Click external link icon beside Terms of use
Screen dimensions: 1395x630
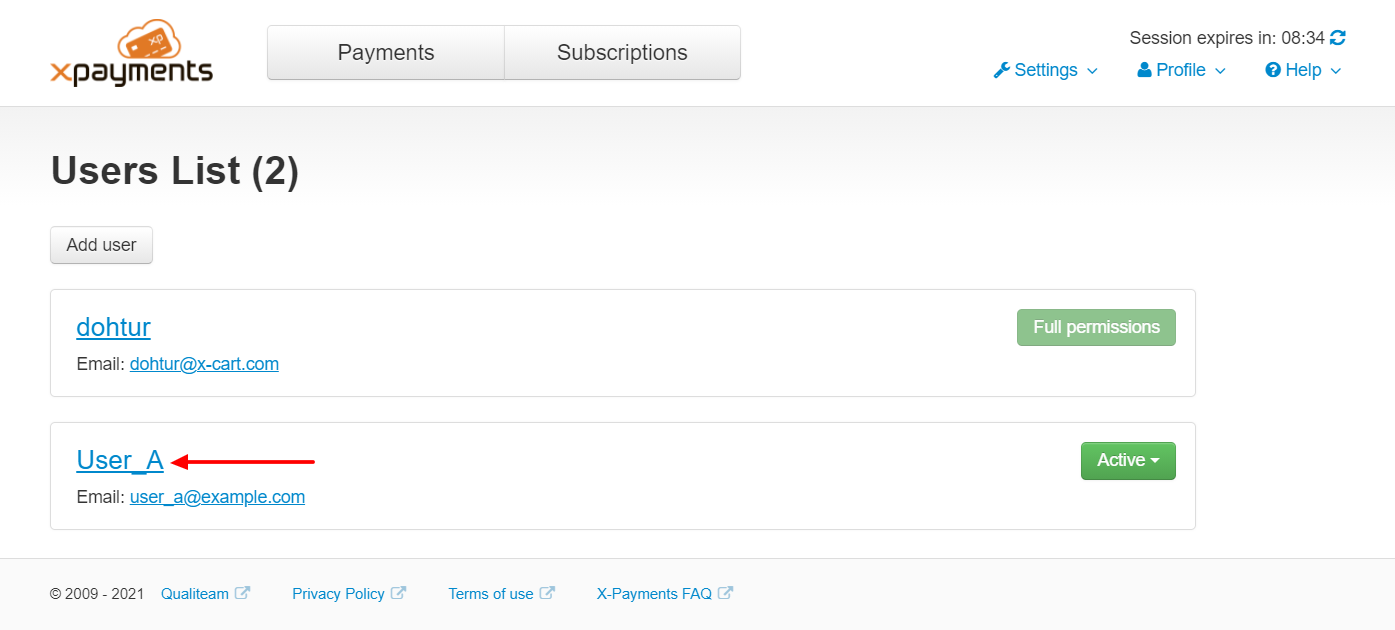click(547, 593)
